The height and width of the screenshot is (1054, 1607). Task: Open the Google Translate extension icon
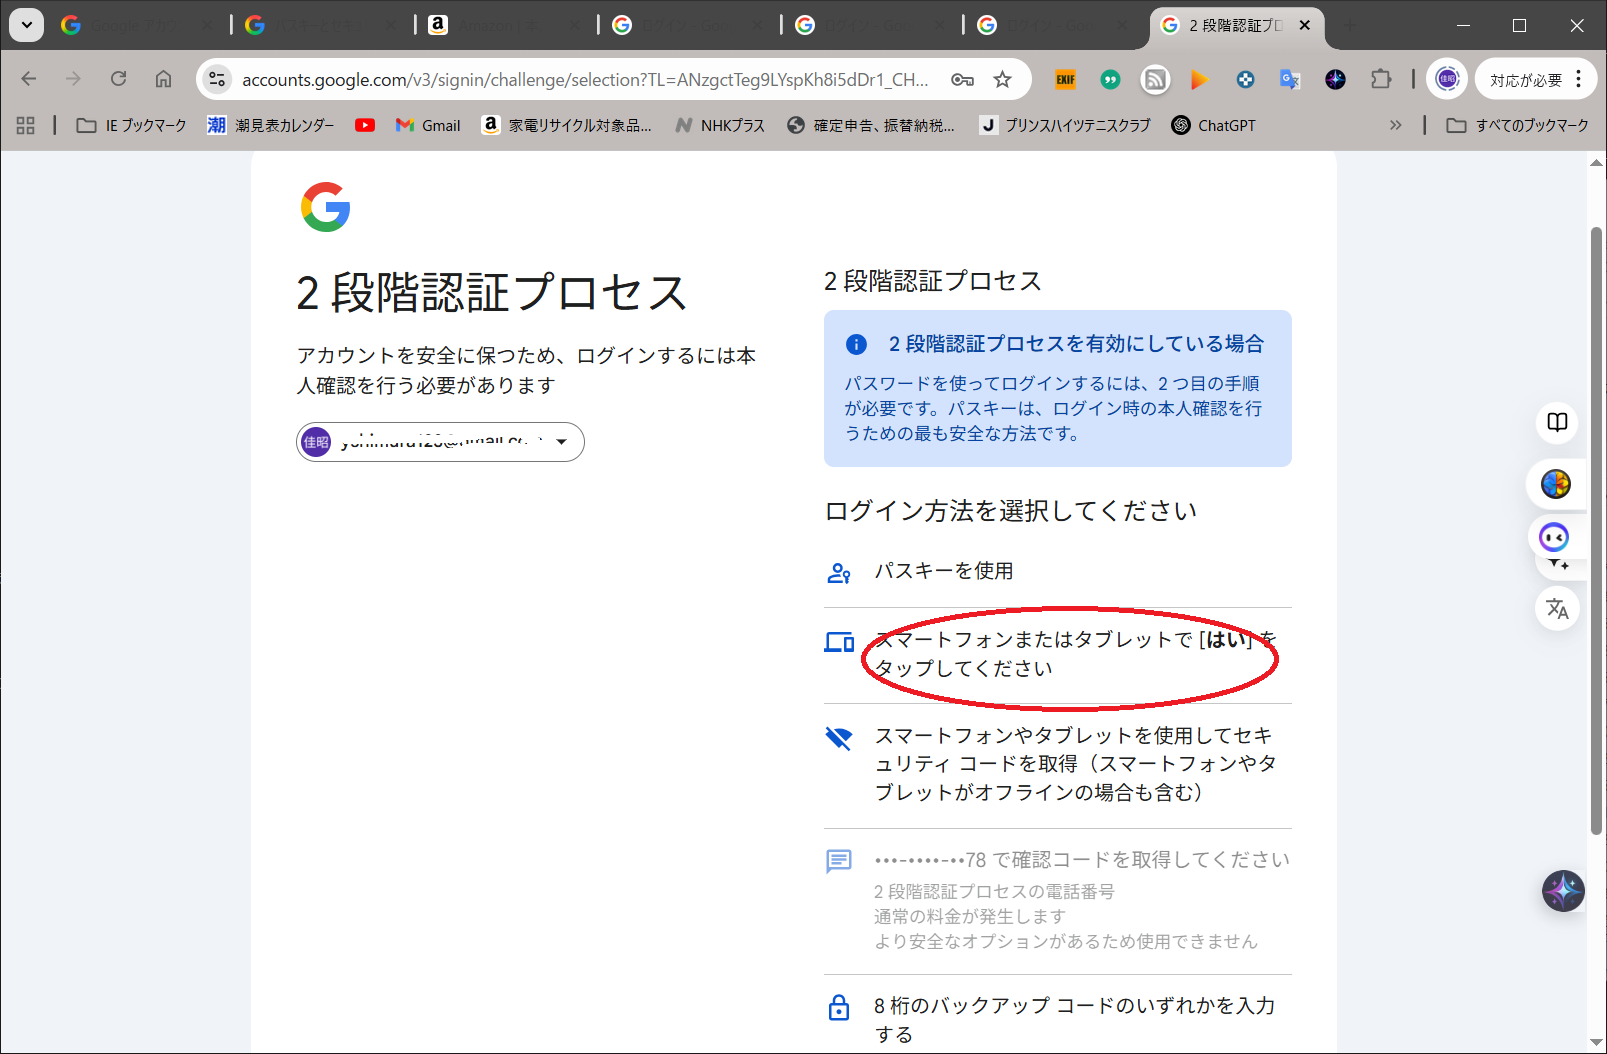coord(1290,79)
